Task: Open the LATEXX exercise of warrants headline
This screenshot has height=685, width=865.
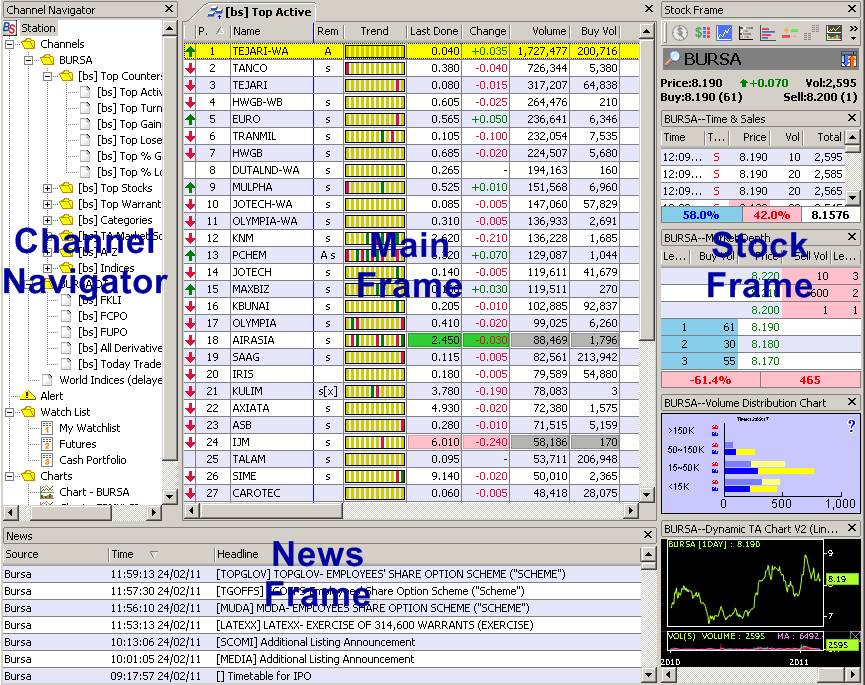Action: [375, 625]
